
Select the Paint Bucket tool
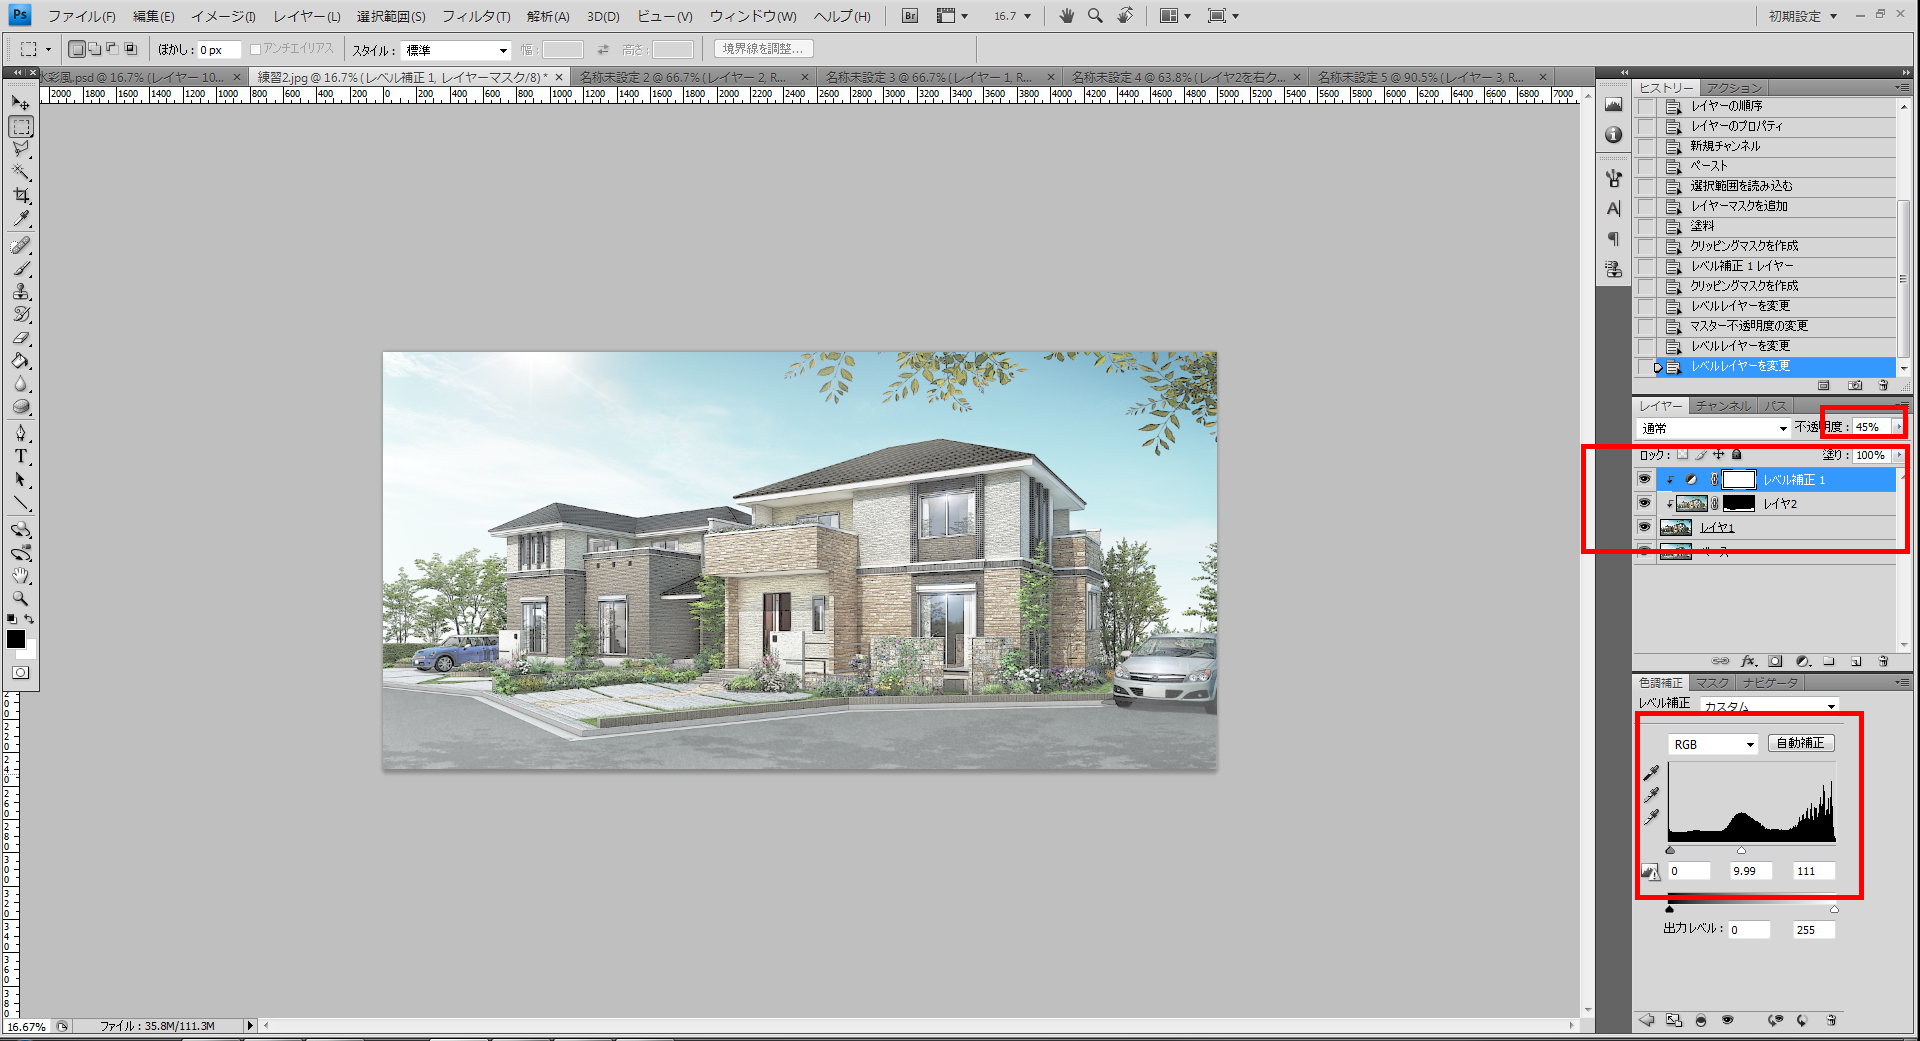(x=21, y=361)
